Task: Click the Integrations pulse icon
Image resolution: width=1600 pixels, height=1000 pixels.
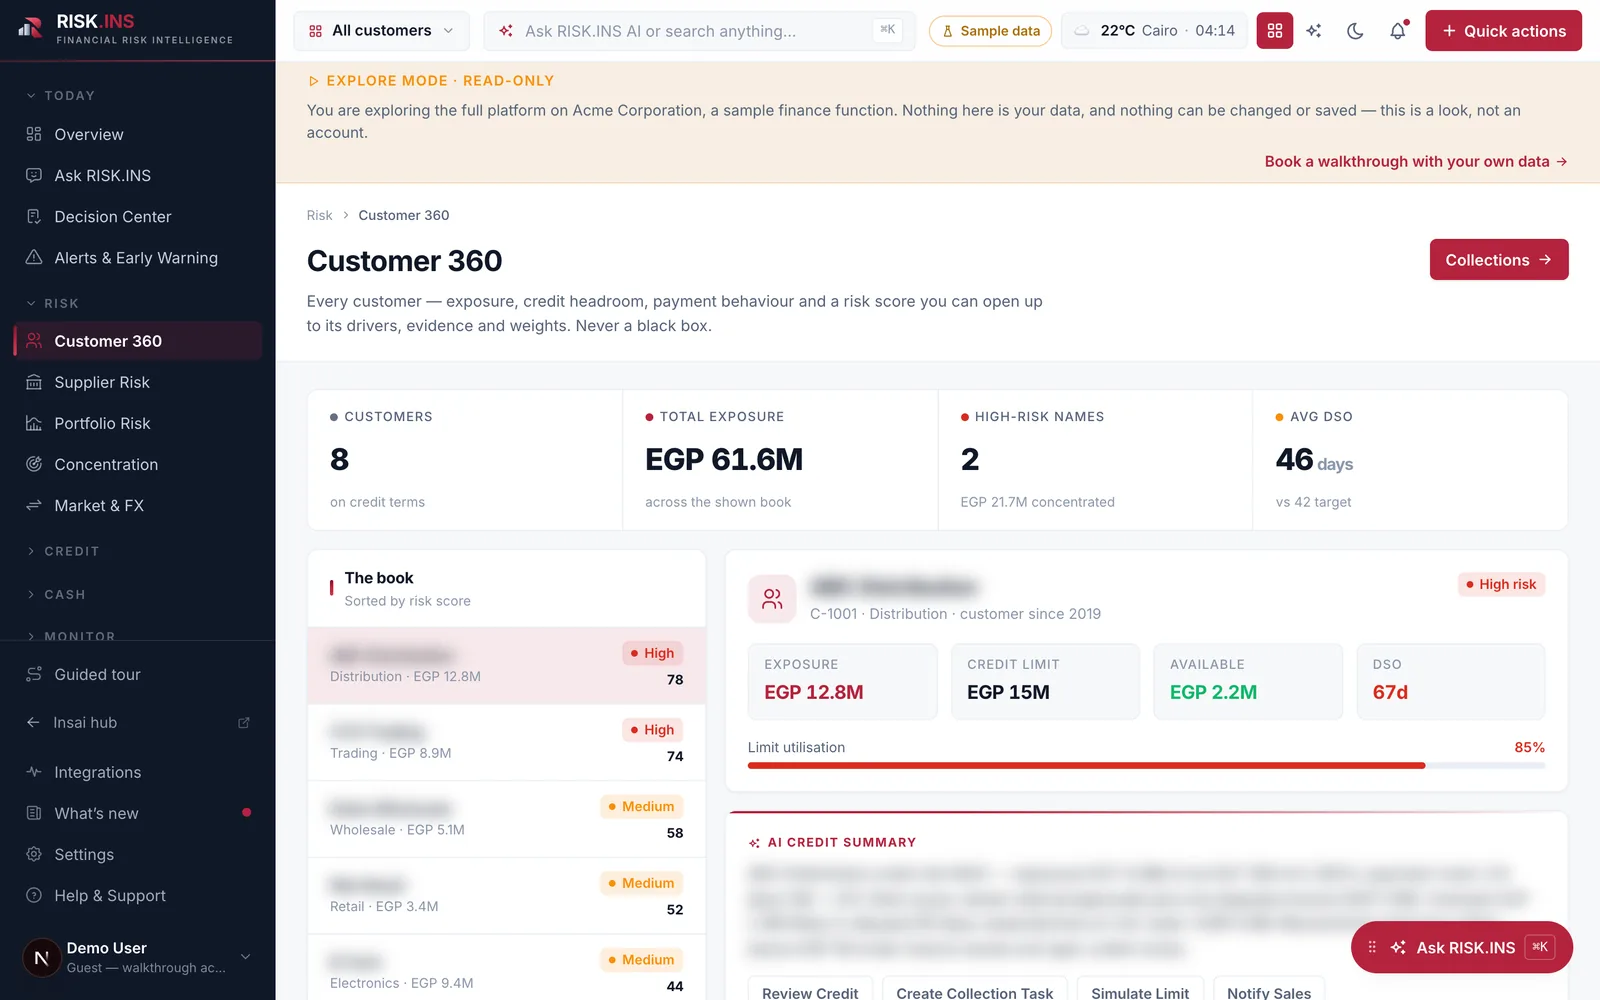Action: click(x=34, y=772)
